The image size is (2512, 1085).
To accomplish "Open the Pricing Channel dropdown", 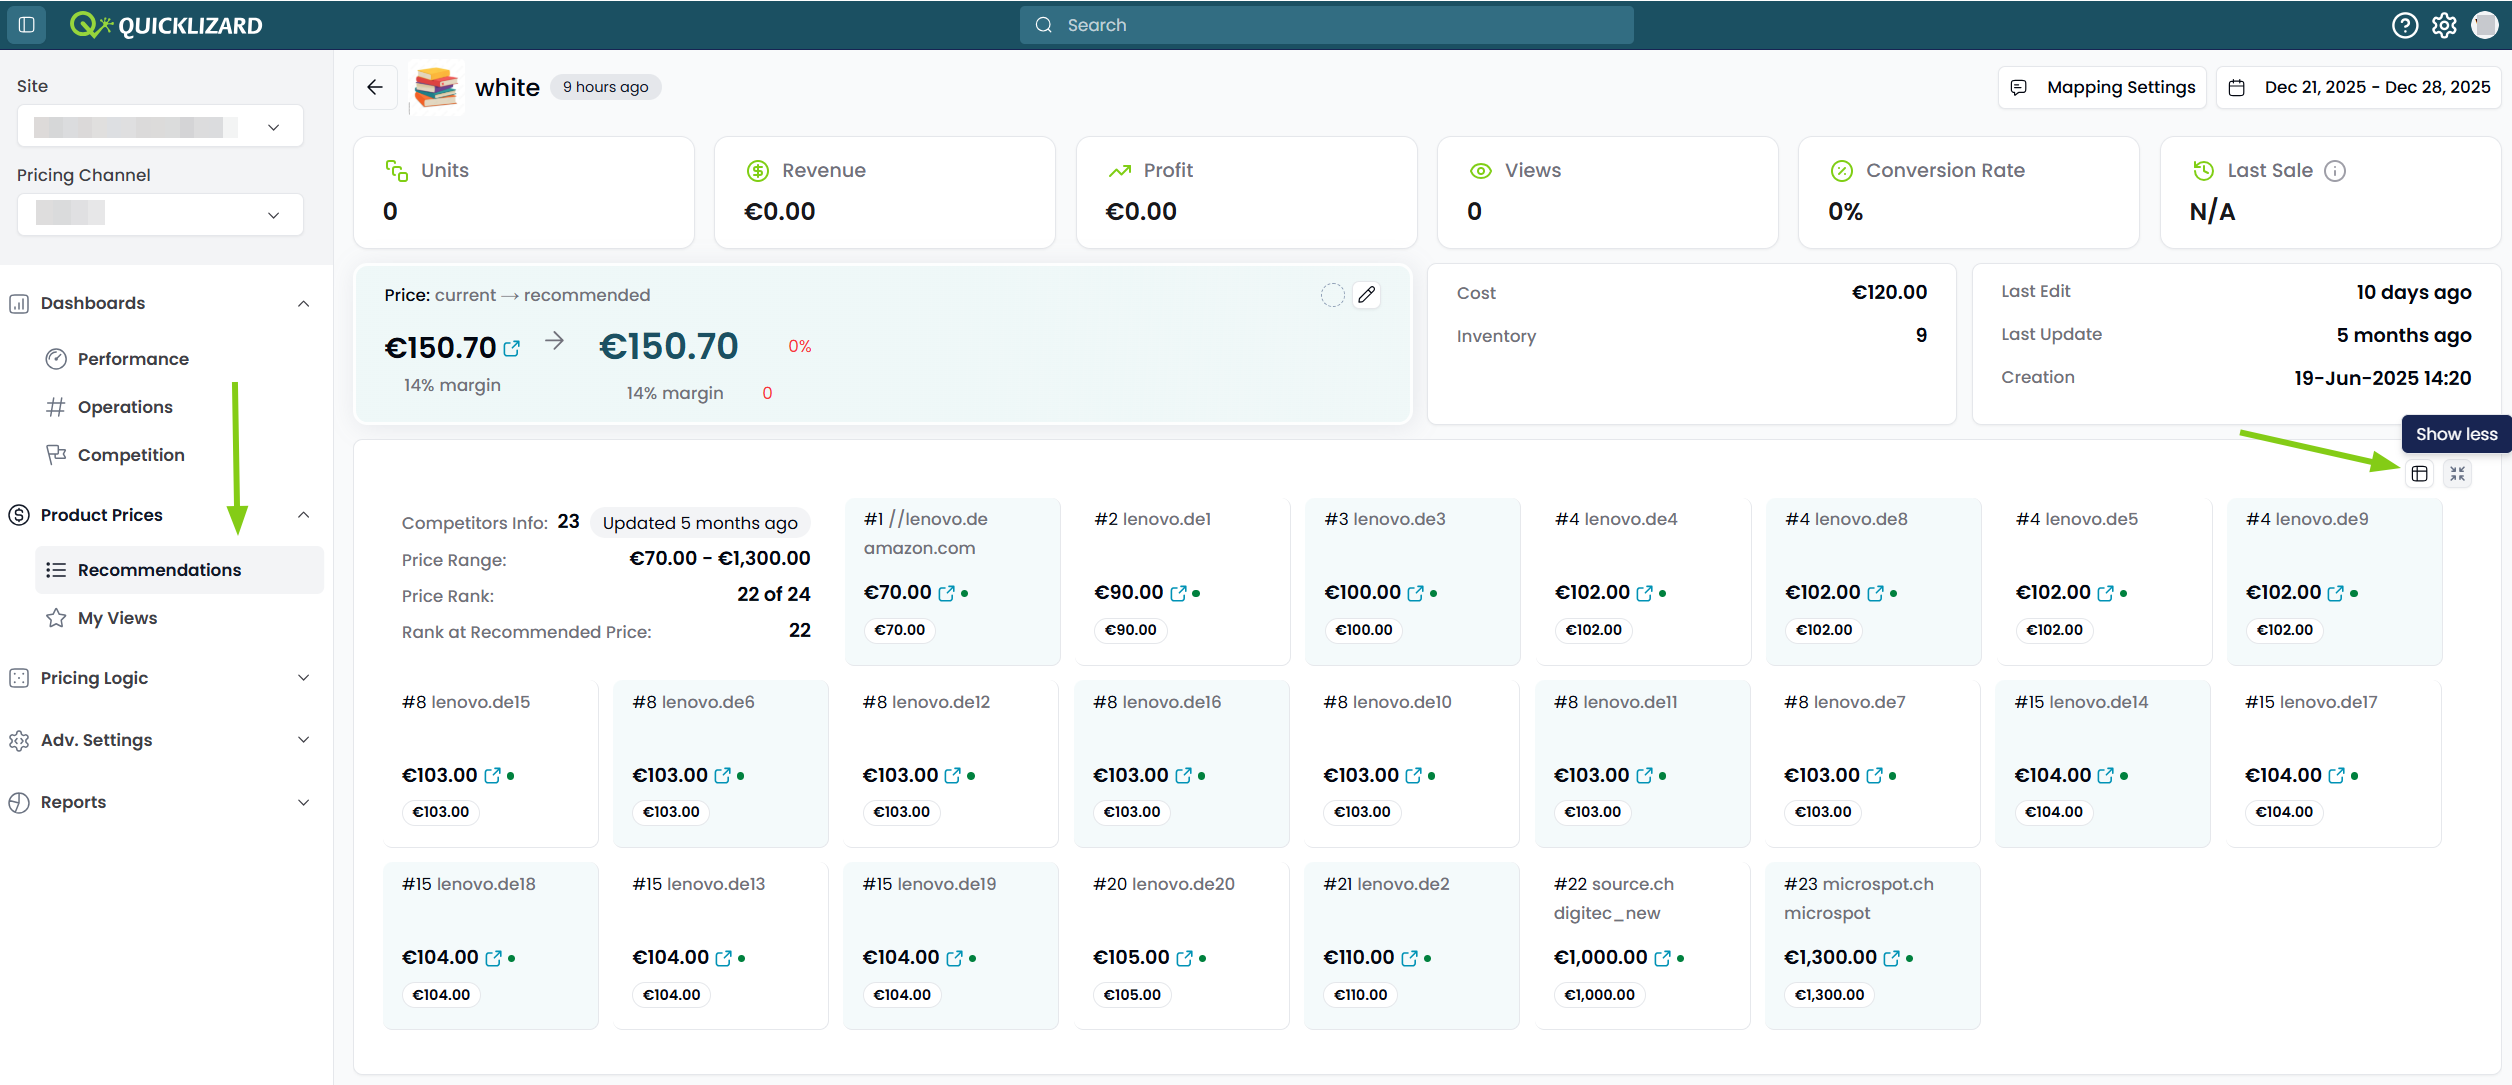I will [160, 214].
